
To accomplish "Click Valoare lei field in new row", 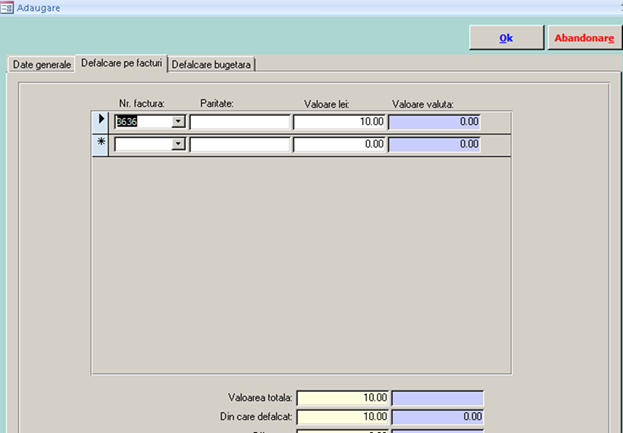I will click(340, 144).
